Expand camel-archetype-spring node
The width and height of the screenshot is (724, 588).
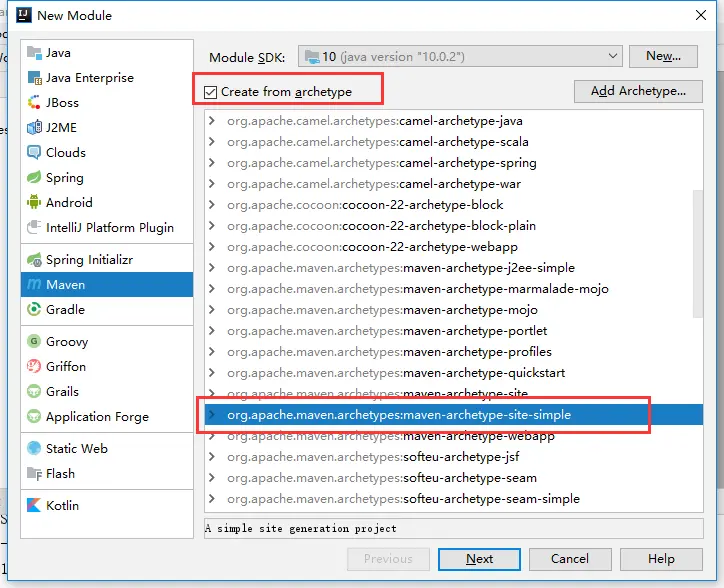pos(212,163)
